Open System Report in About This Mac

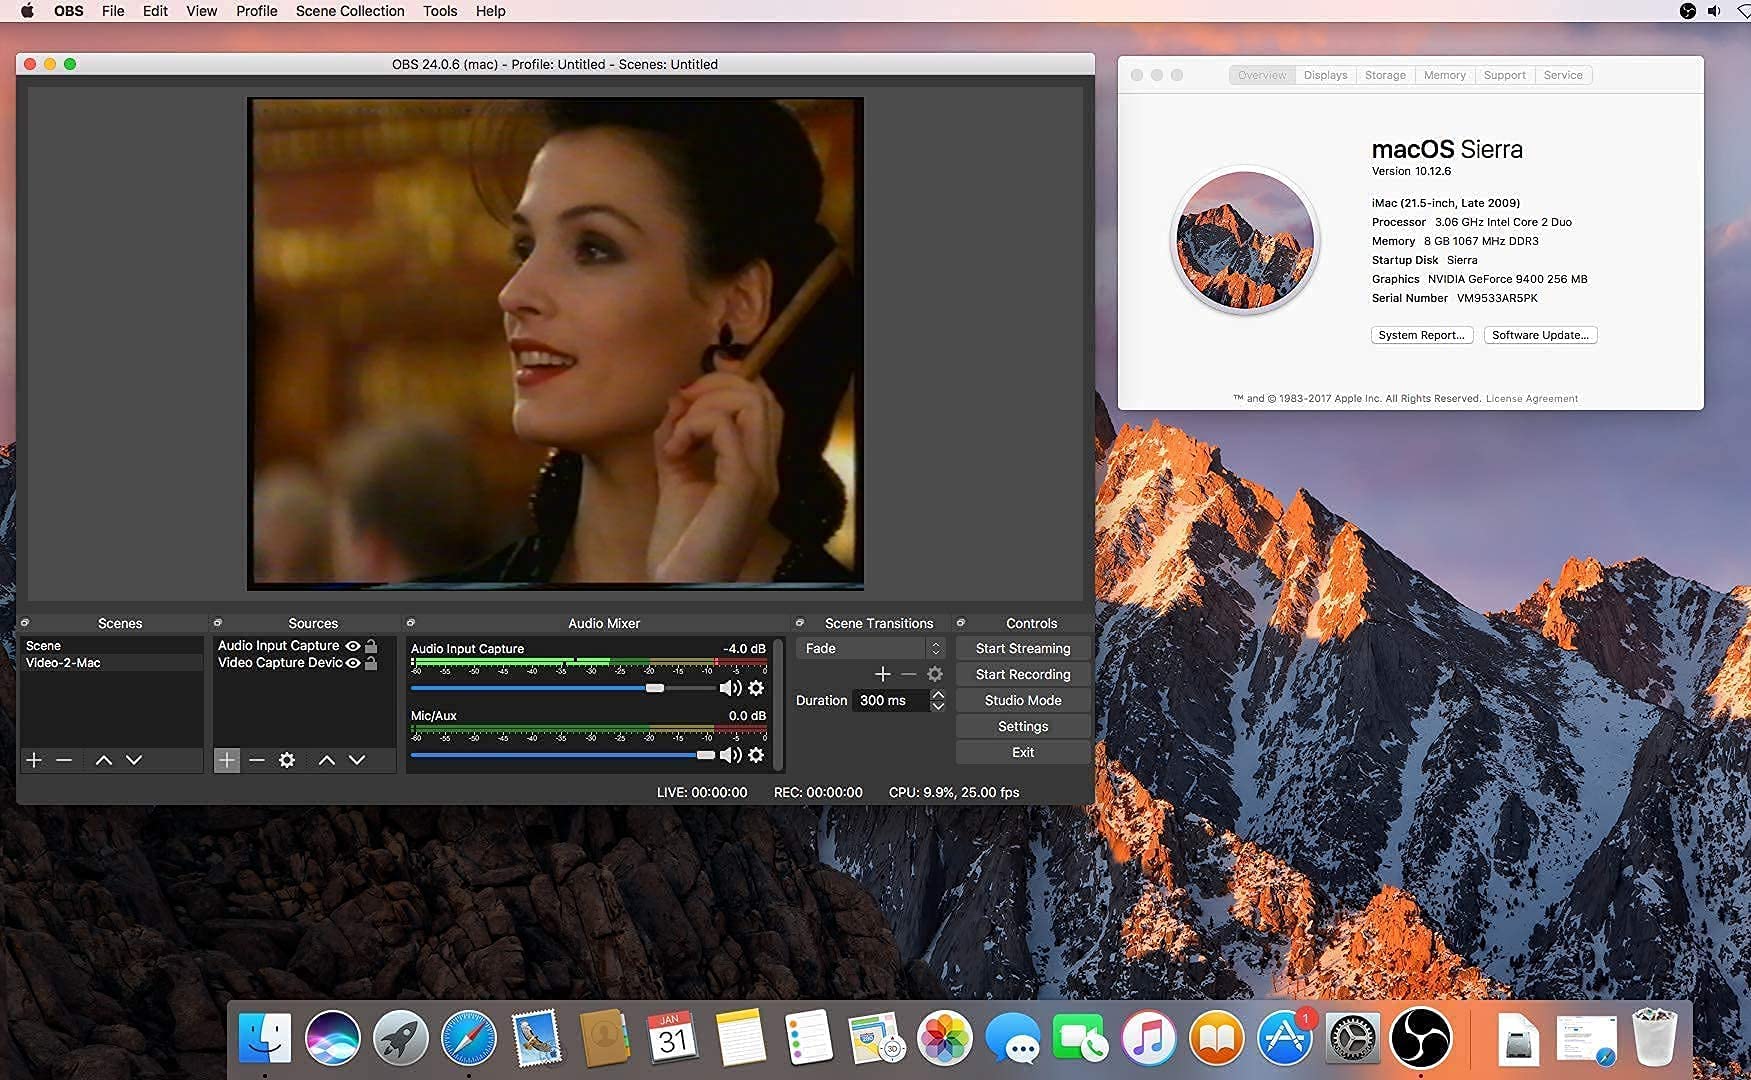click(1421, 335)
